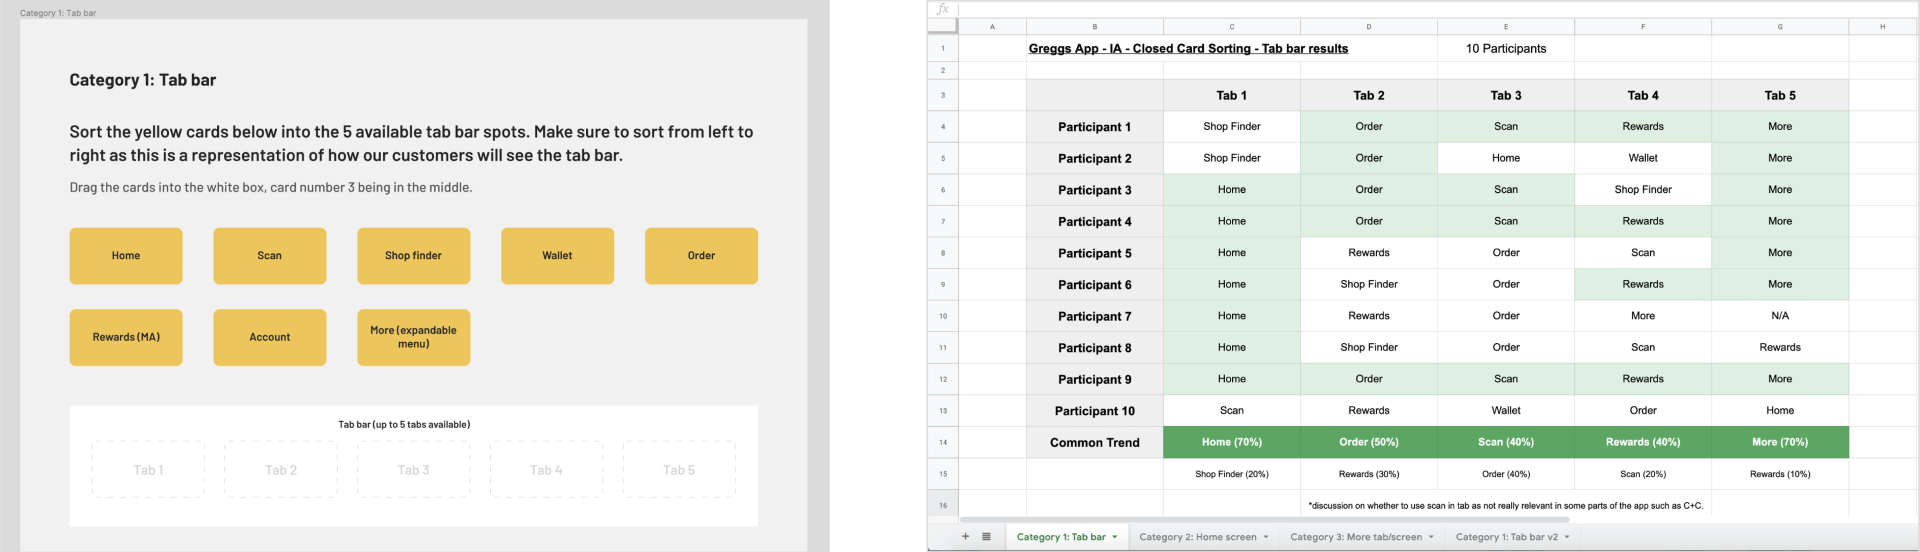Open Category 3: More tab/screen dropdown arrow
Screen dimensions: 1920x552
click(1431, 537)
